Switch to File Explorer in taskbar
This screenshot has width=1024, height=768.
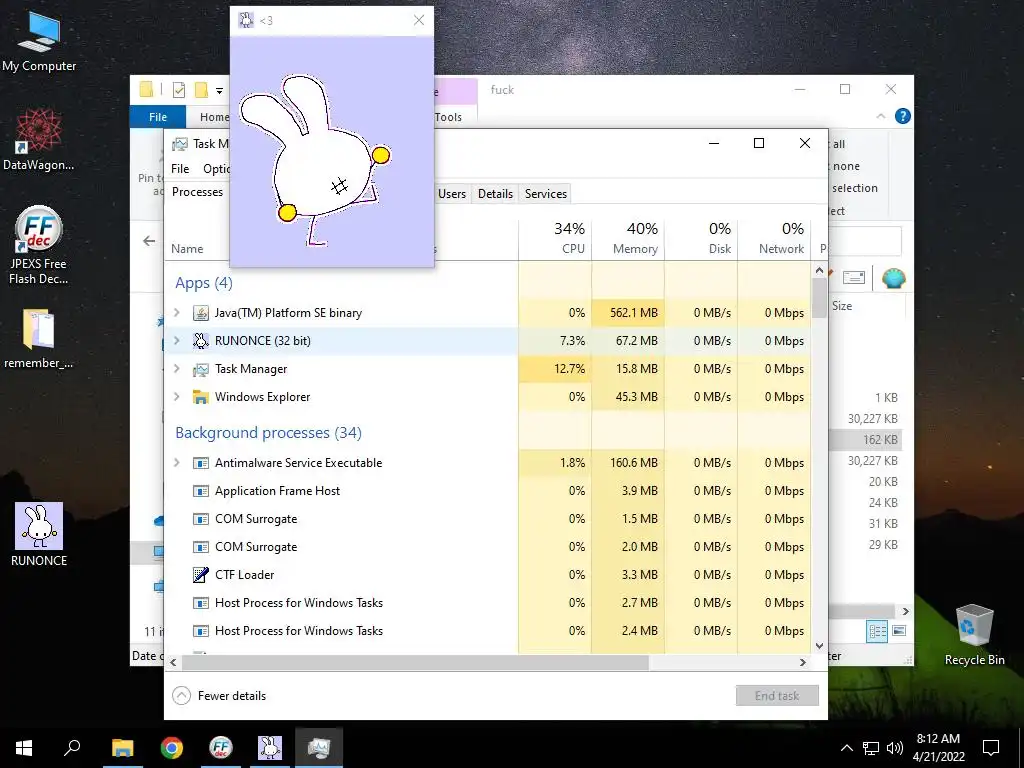pyautogui.click(x=122, y=748)
